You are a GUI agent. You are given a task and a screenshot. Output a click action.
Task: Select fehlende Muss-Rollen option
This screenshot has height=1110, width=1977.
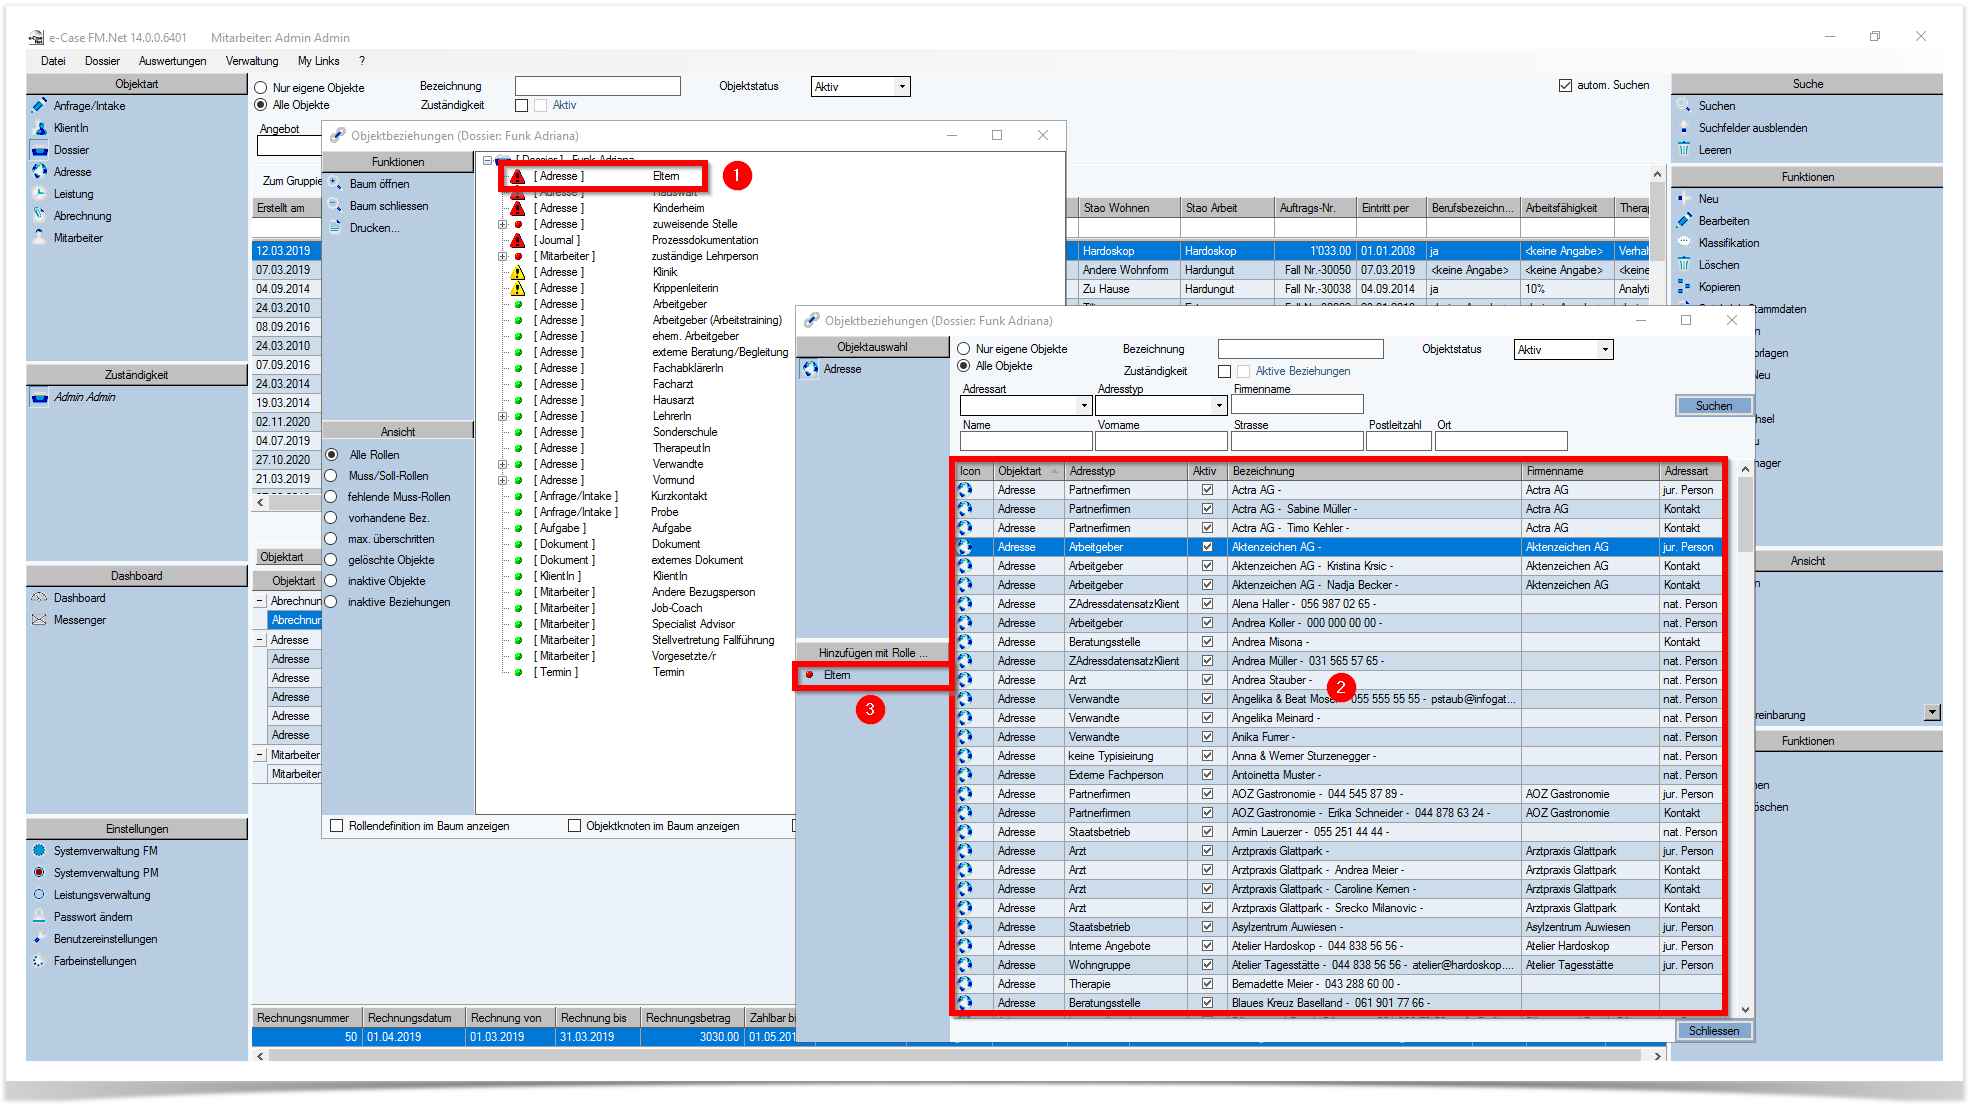331,497
